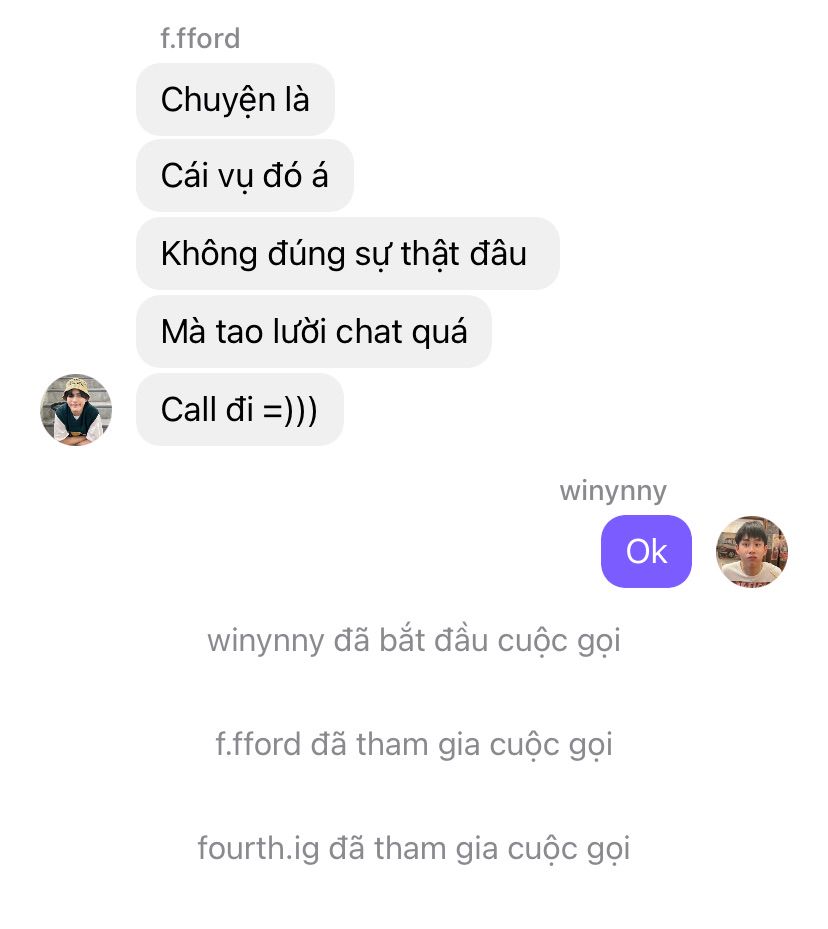828x929 pixels.
Task: Tap the 'Mà tao lười chat quá' bubble
Action: coord(314,331)
